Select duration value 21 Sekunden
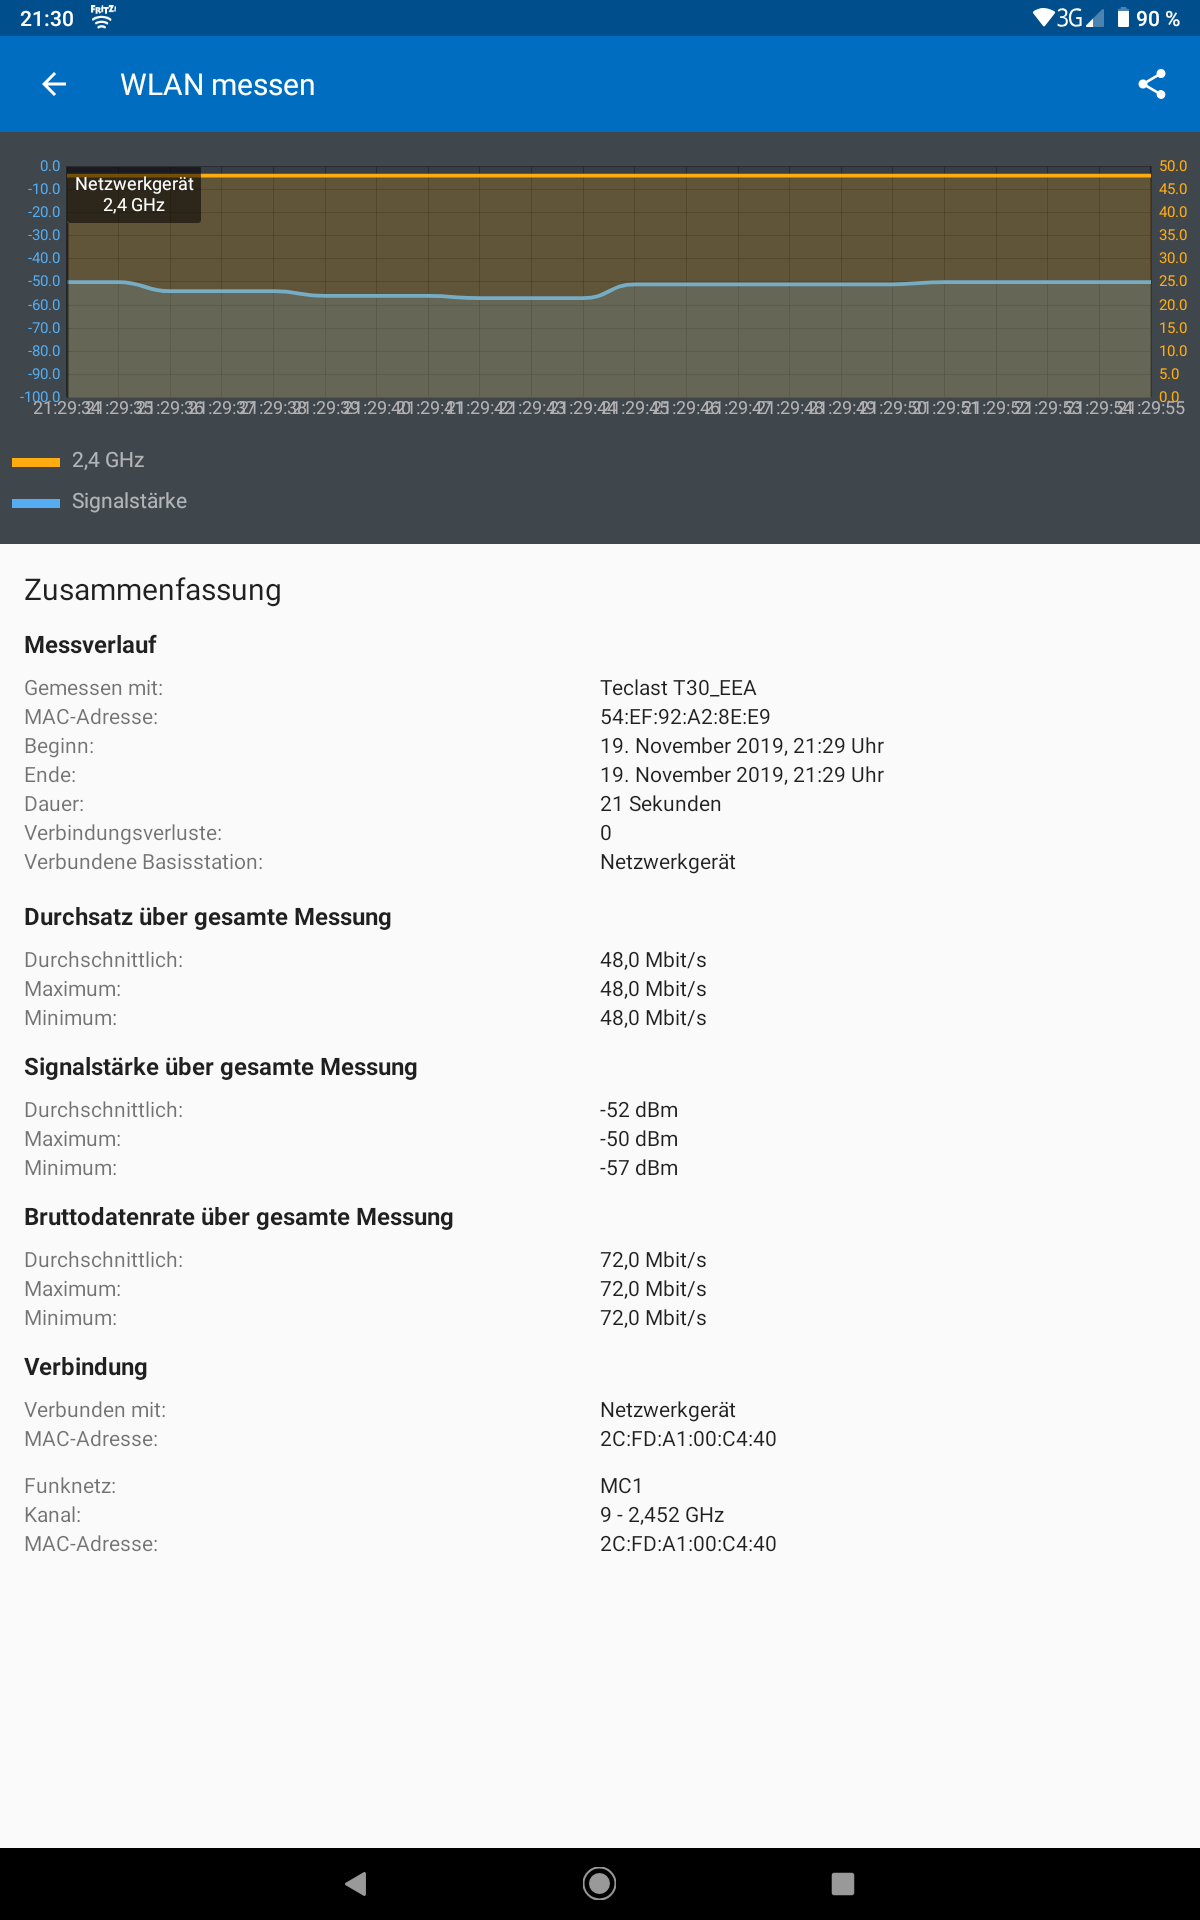Viewport: 1200px width, 1920px height. coord(660,804)
